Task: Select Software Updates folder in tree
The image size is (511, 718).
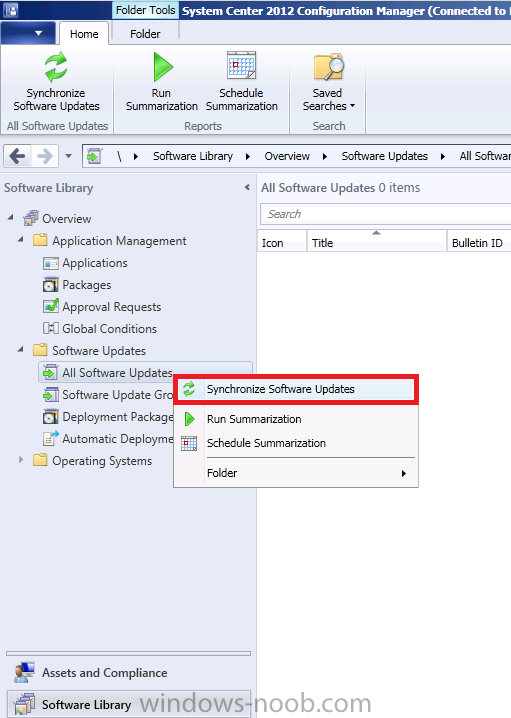Action: pos(99,351)
